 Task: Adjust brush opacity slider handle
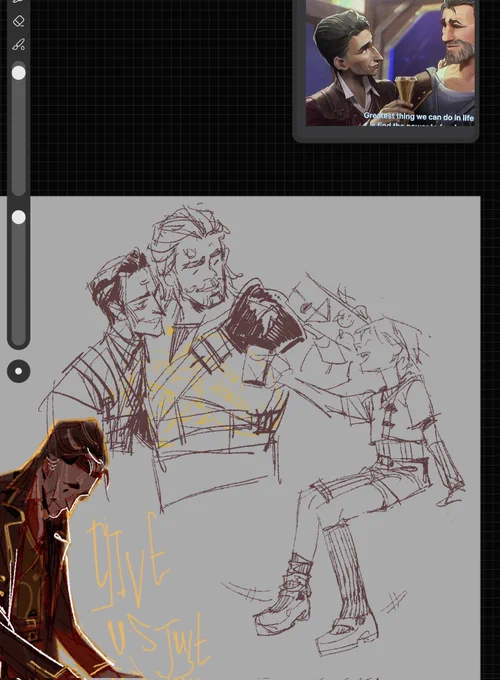18,217
